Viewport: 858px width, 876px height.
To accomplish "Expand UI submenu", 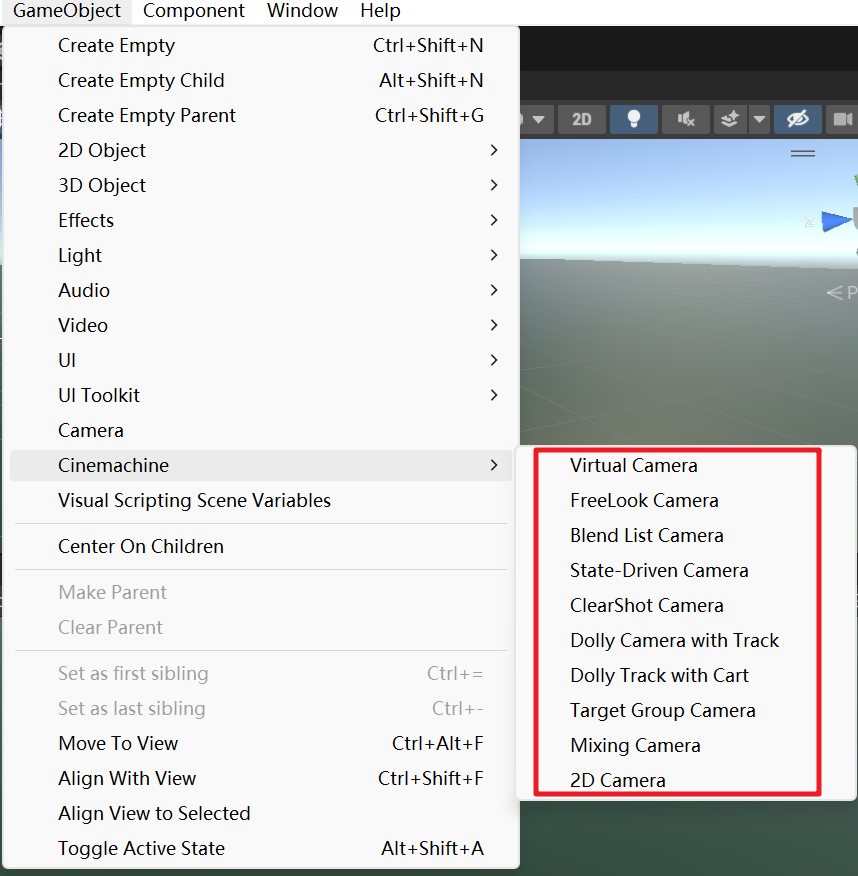I will [261, 360].
